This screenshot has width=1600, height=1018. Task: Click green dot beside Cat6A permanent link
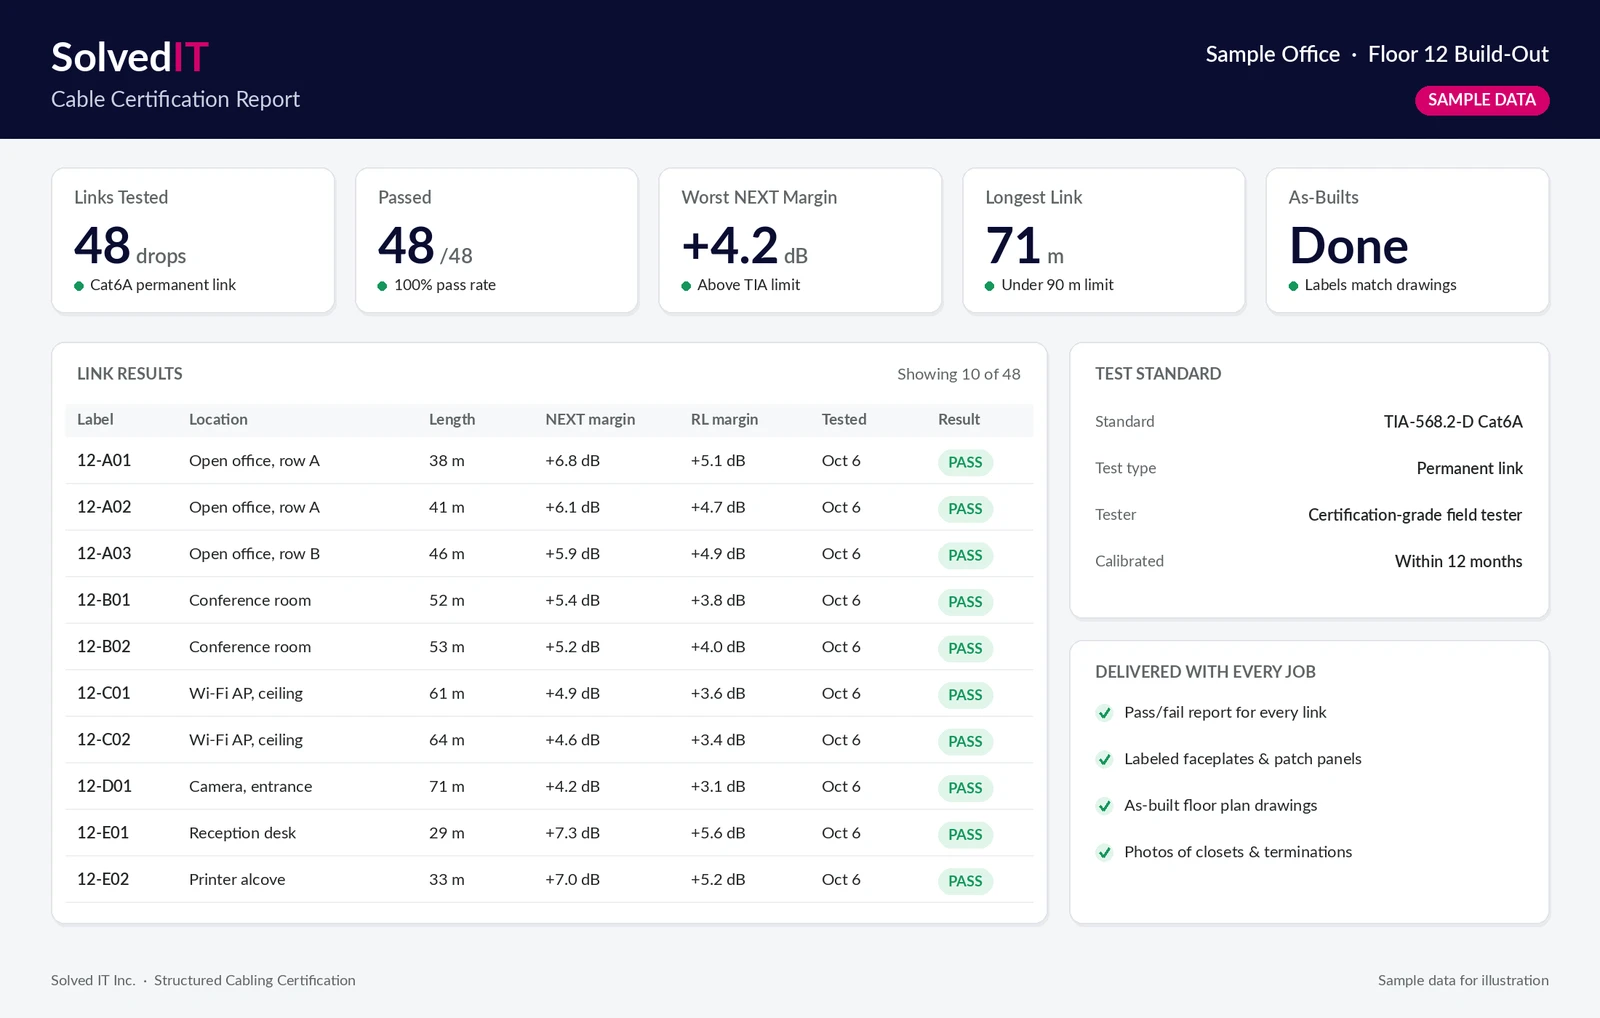79,286
